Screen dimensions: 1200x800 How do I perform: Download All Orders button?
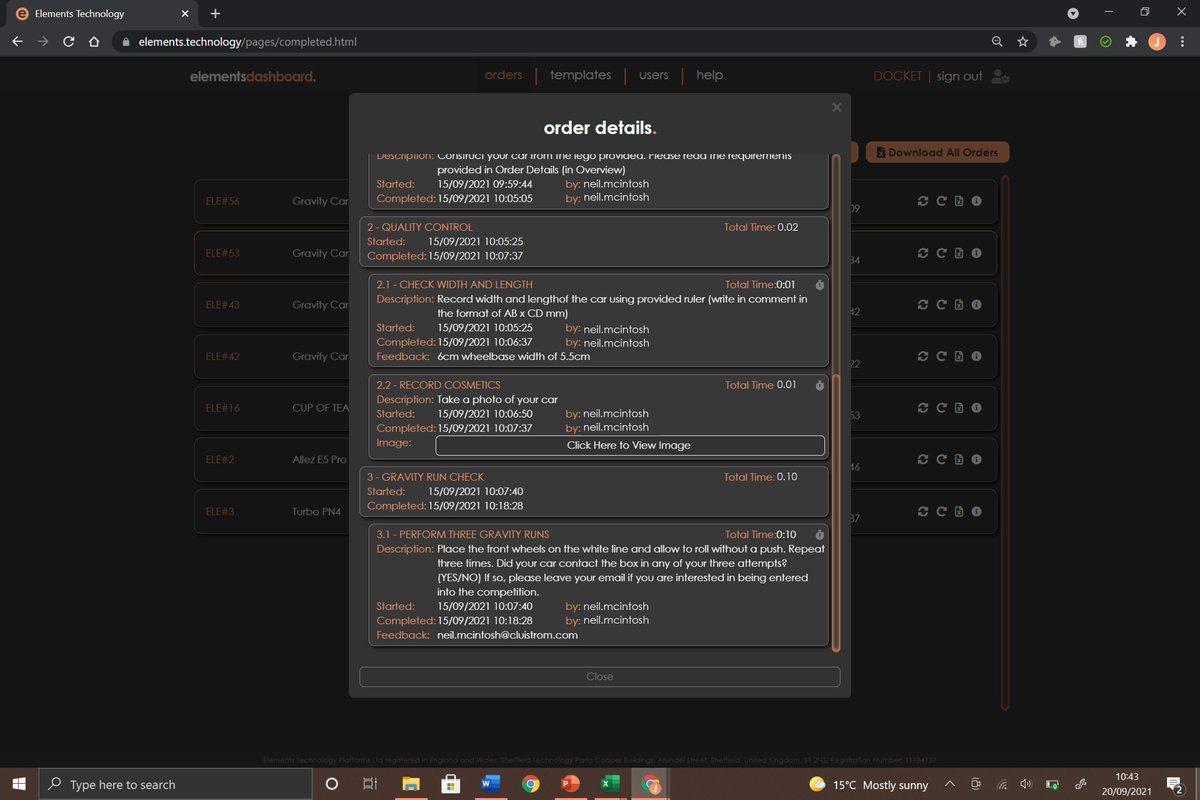[937, 152]
